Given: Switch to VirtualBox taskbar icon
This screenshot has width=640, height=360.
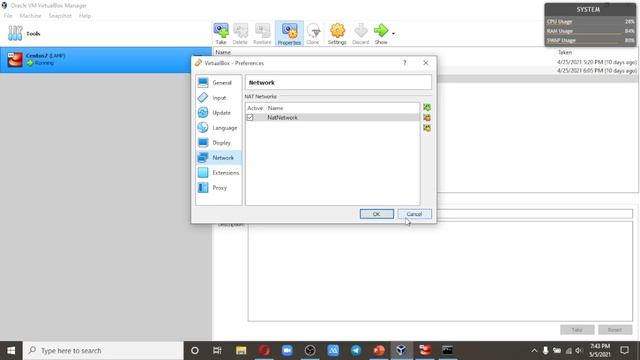Looking at the screenshot, I should click(x=402, y=351).
